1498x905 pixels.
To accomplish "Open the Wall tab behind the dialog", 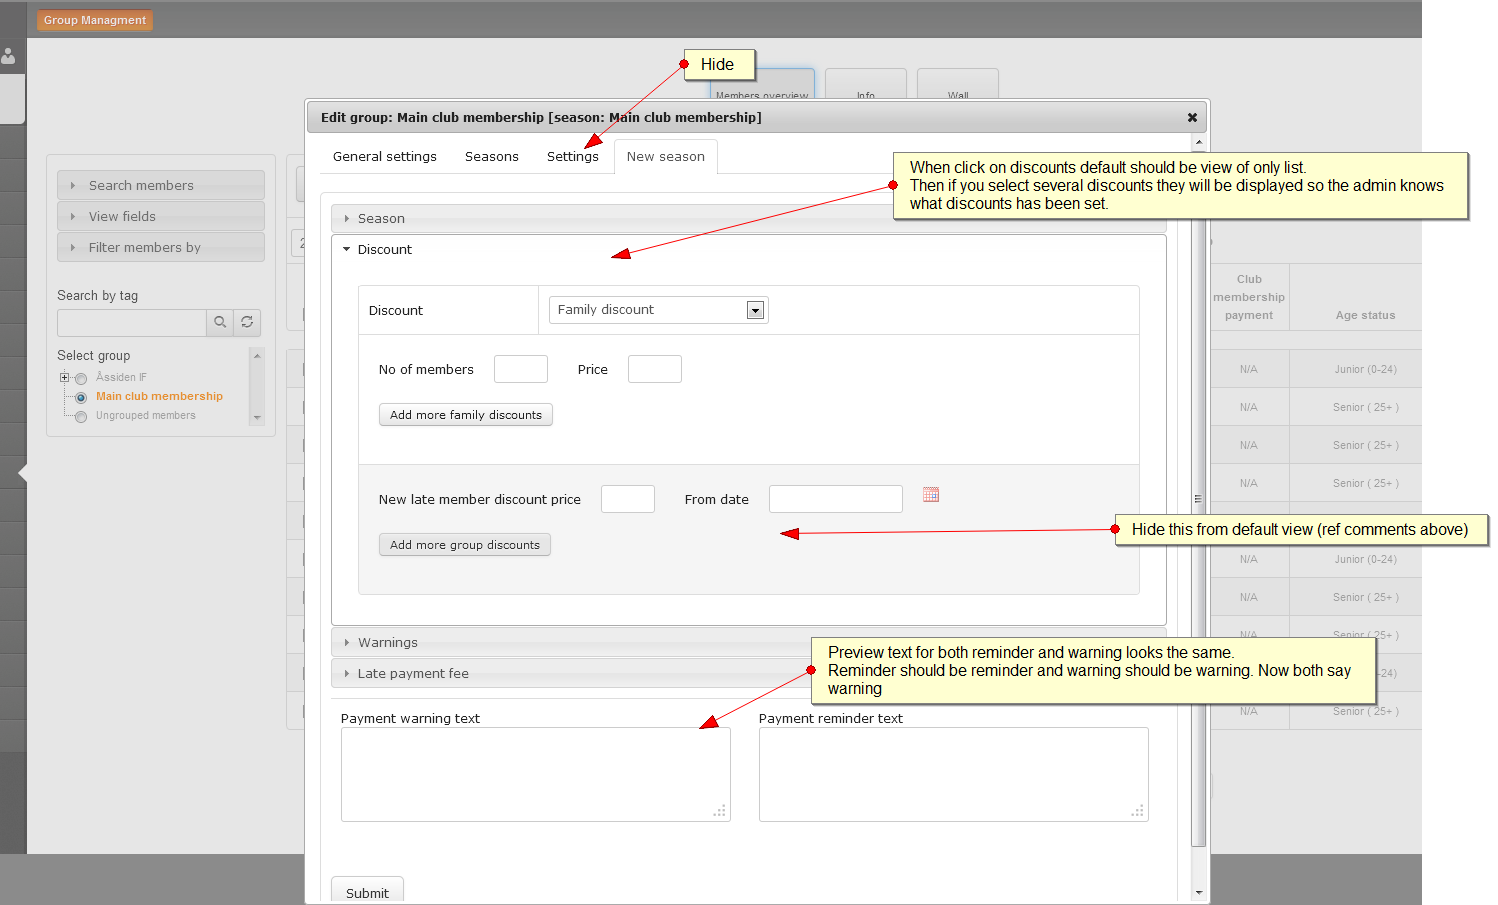I will (x=958, y=84).
